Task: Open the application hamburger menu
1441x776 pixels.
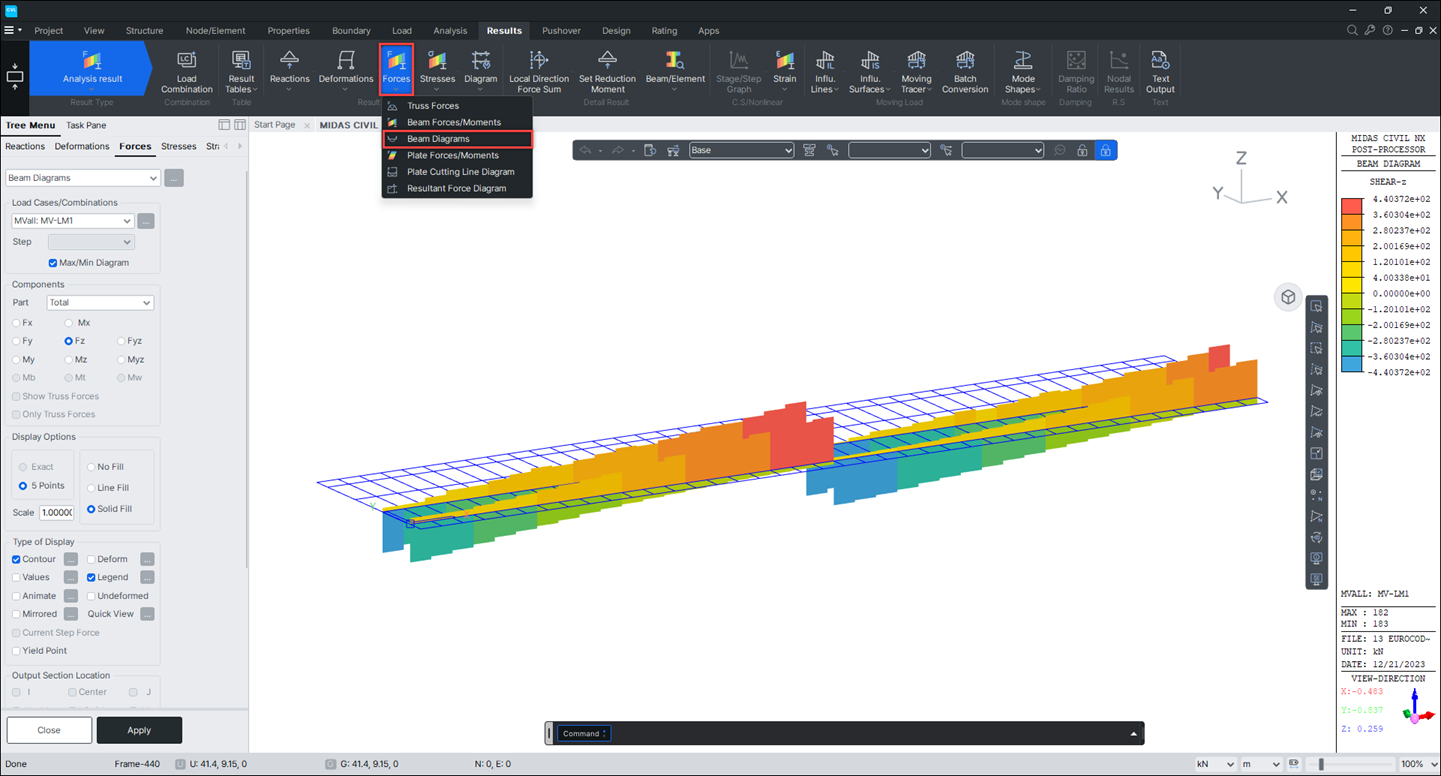Action: (9, 31)
